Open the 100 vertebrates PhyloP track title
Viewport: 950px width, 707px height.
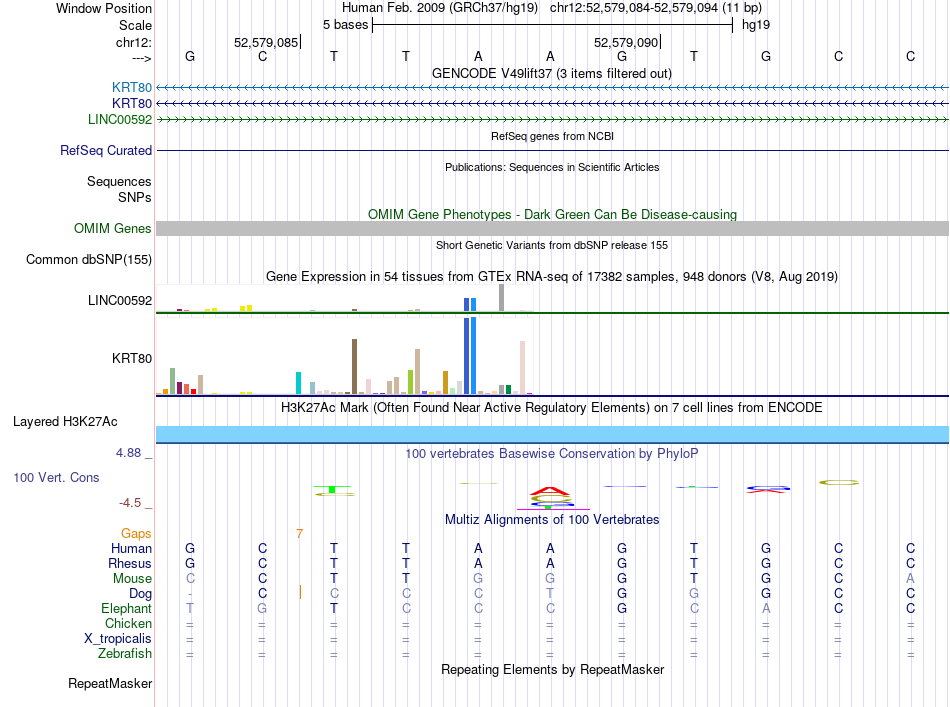[551, 453]
